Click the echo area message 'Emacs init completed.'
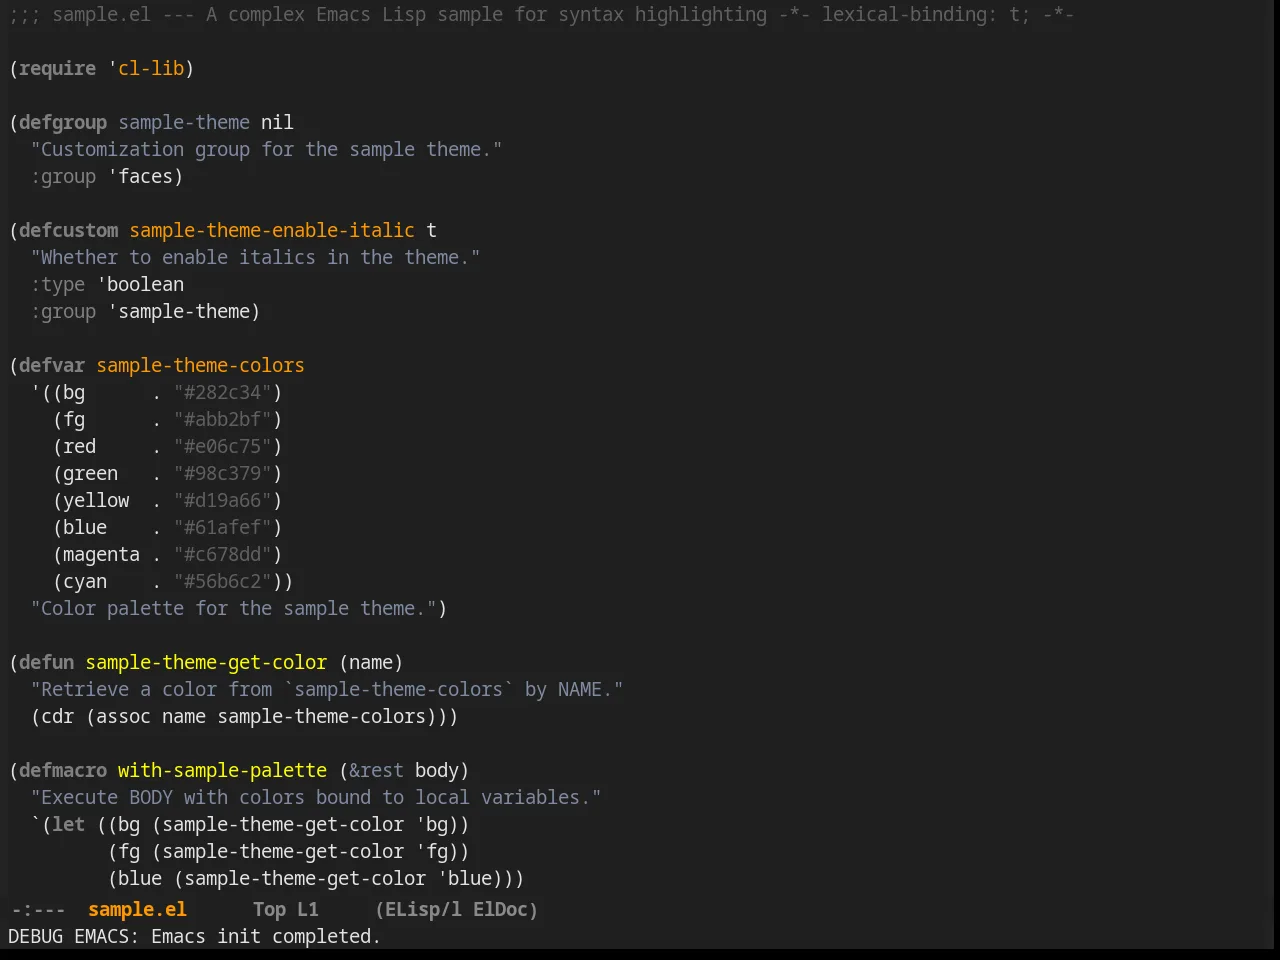1280x960 pixels. (266, 936)
